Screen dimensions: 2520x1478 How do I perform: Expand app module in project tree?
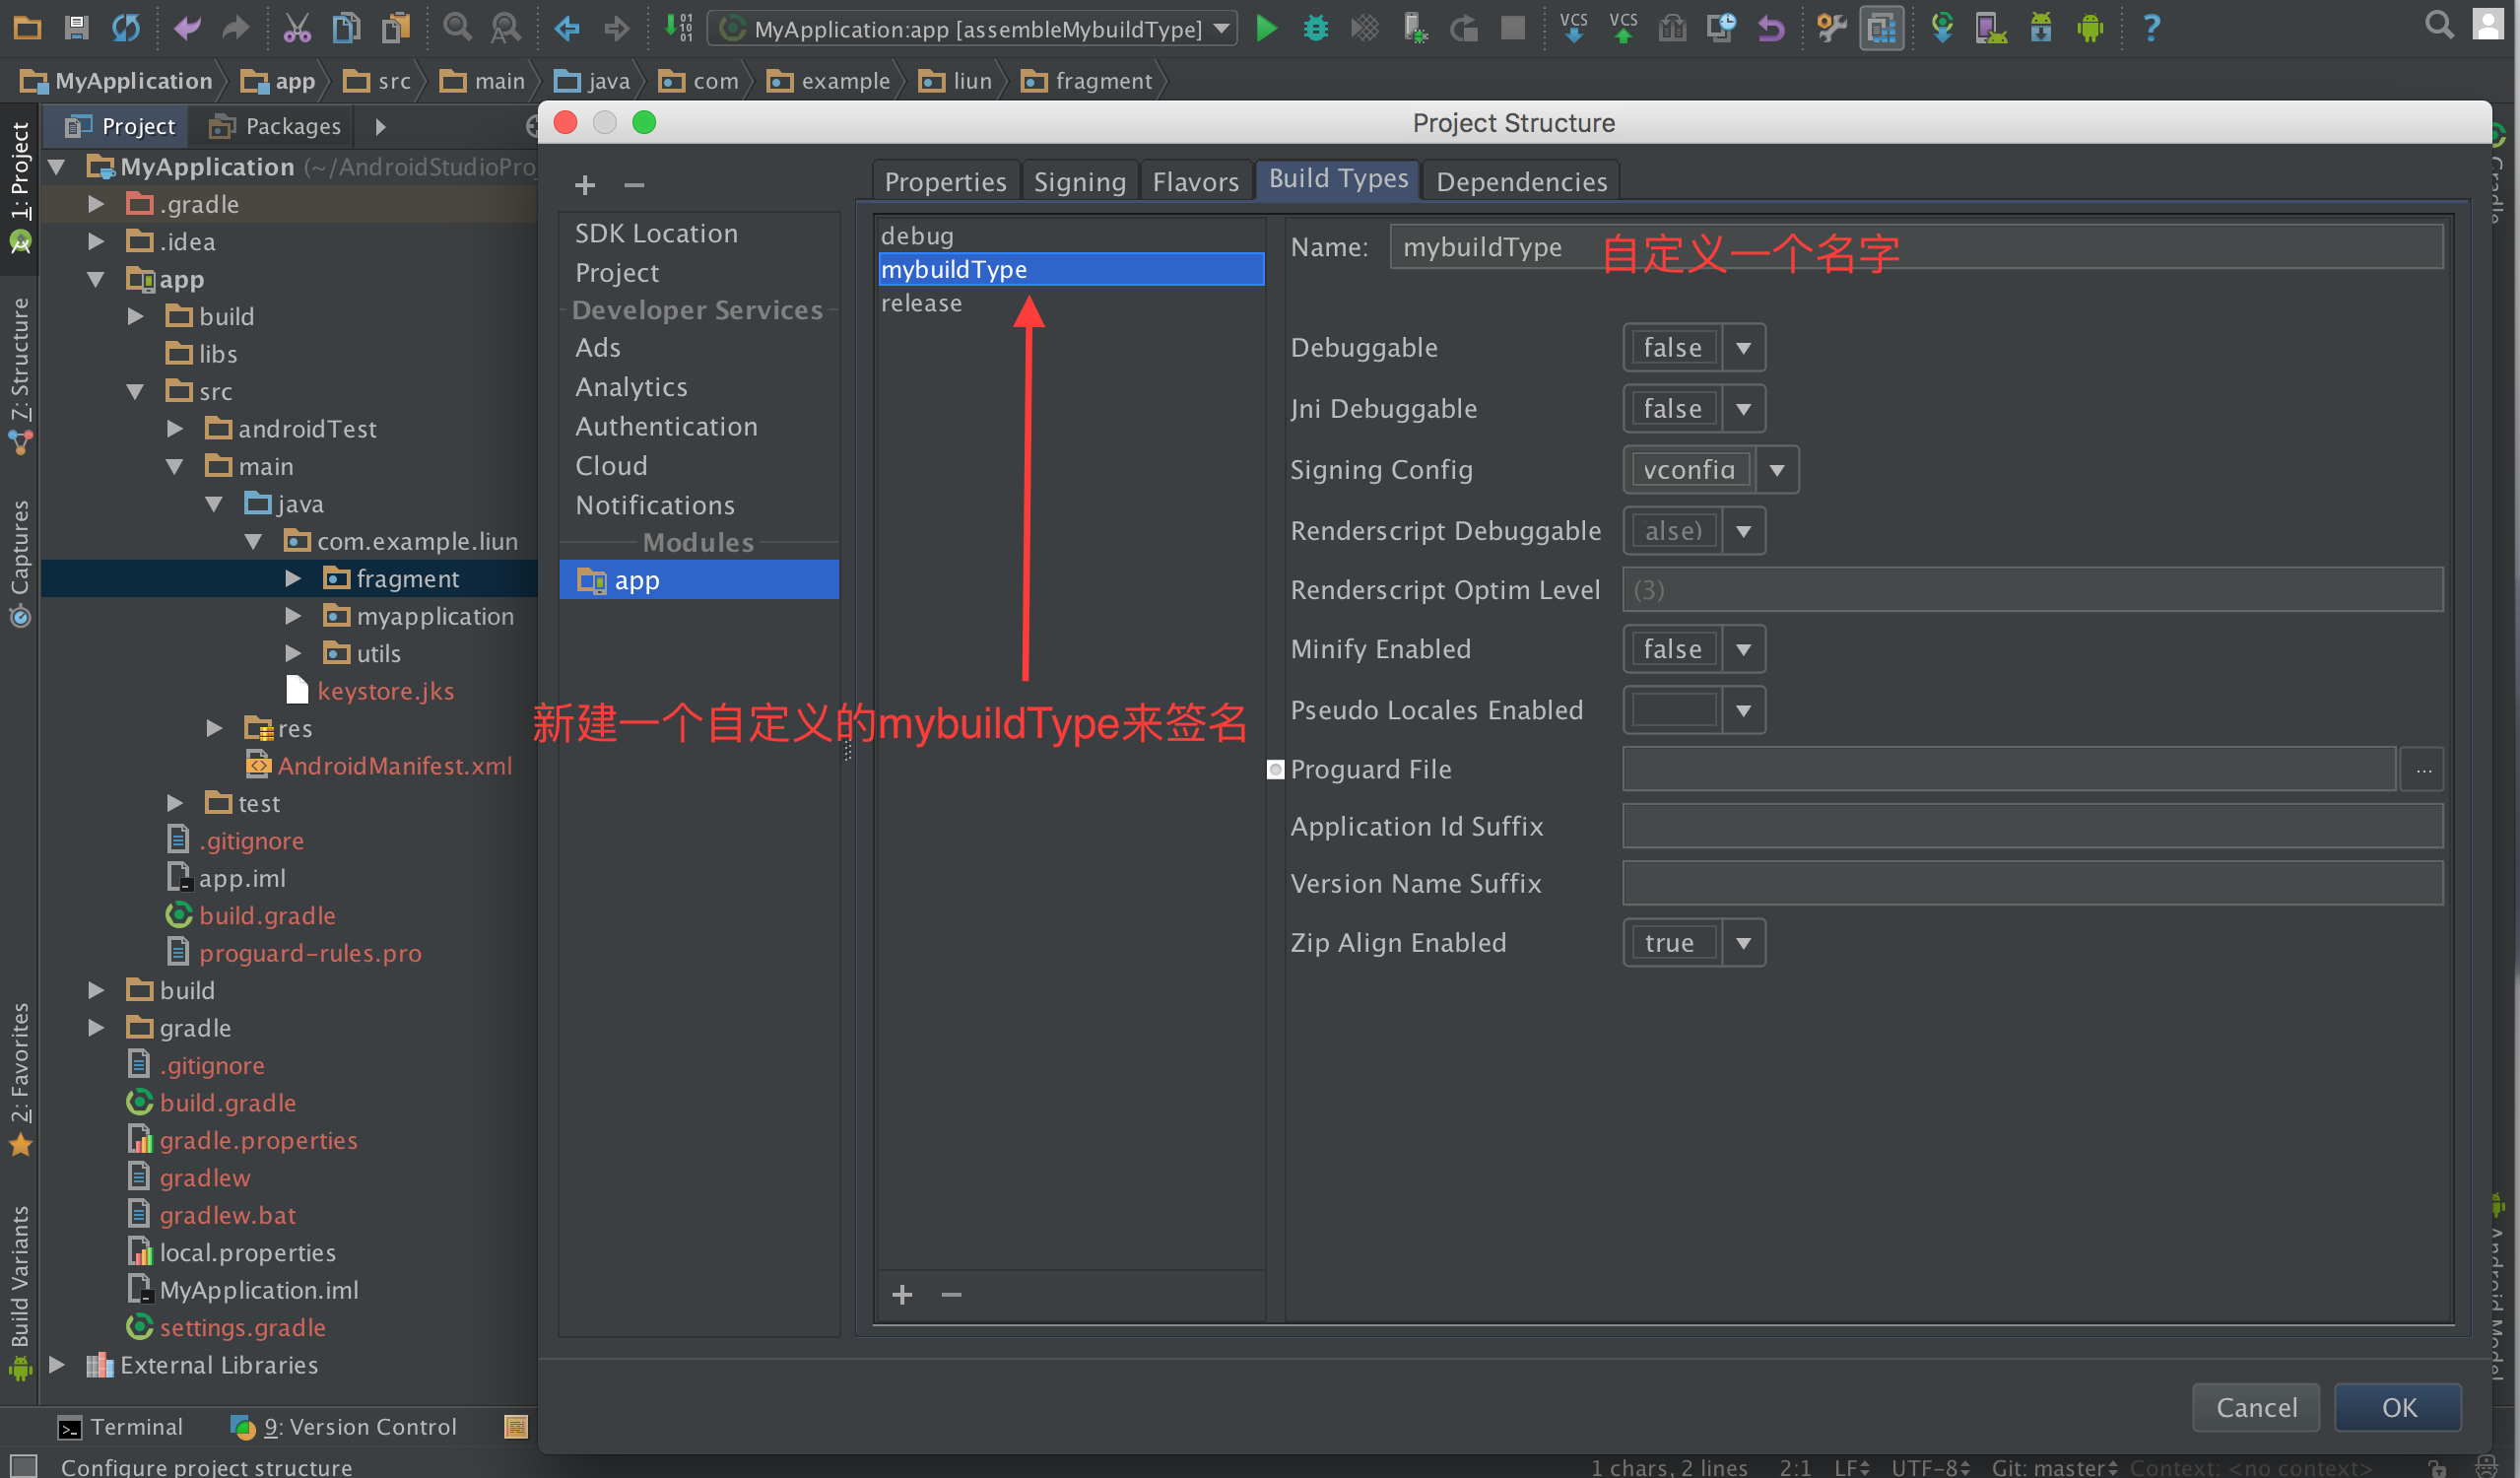pos(103,278)
